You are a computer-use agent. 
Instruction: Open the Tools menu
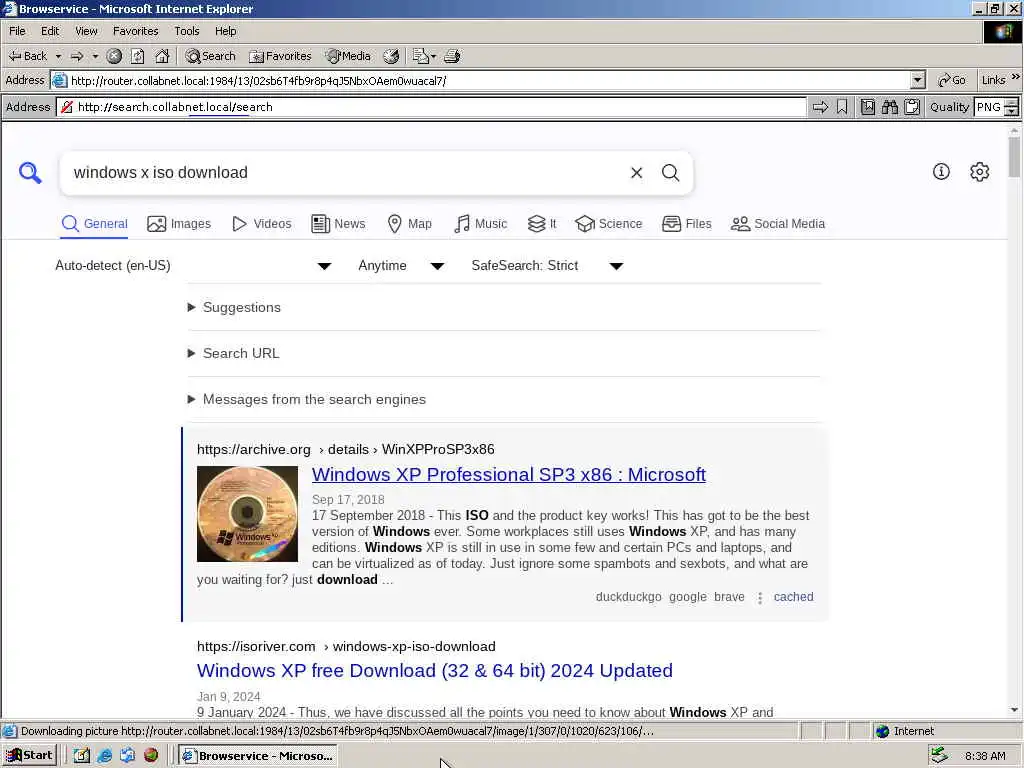click(187, 31)
